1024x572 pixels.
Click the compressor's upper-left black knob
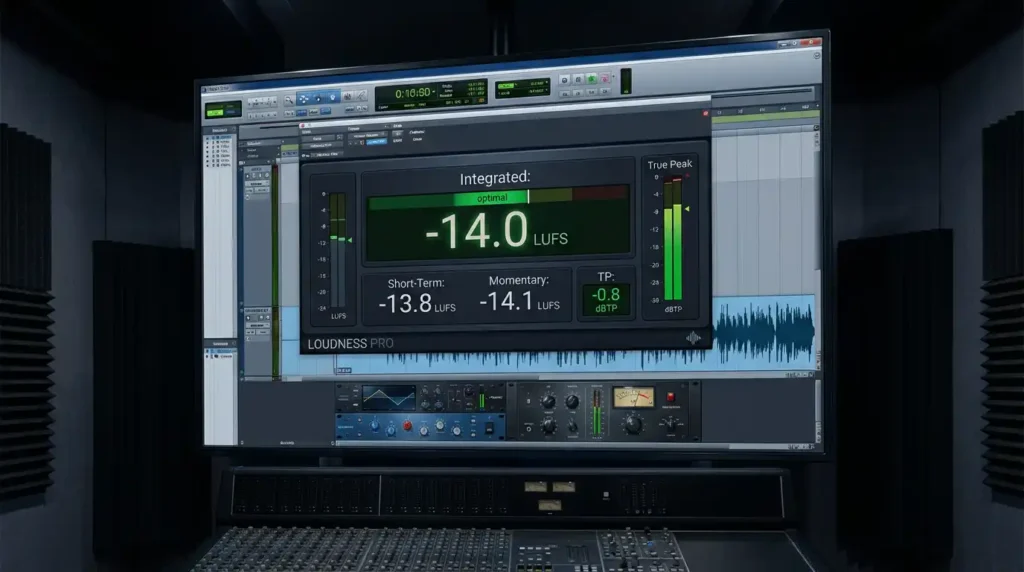click(x=548, y=402)
